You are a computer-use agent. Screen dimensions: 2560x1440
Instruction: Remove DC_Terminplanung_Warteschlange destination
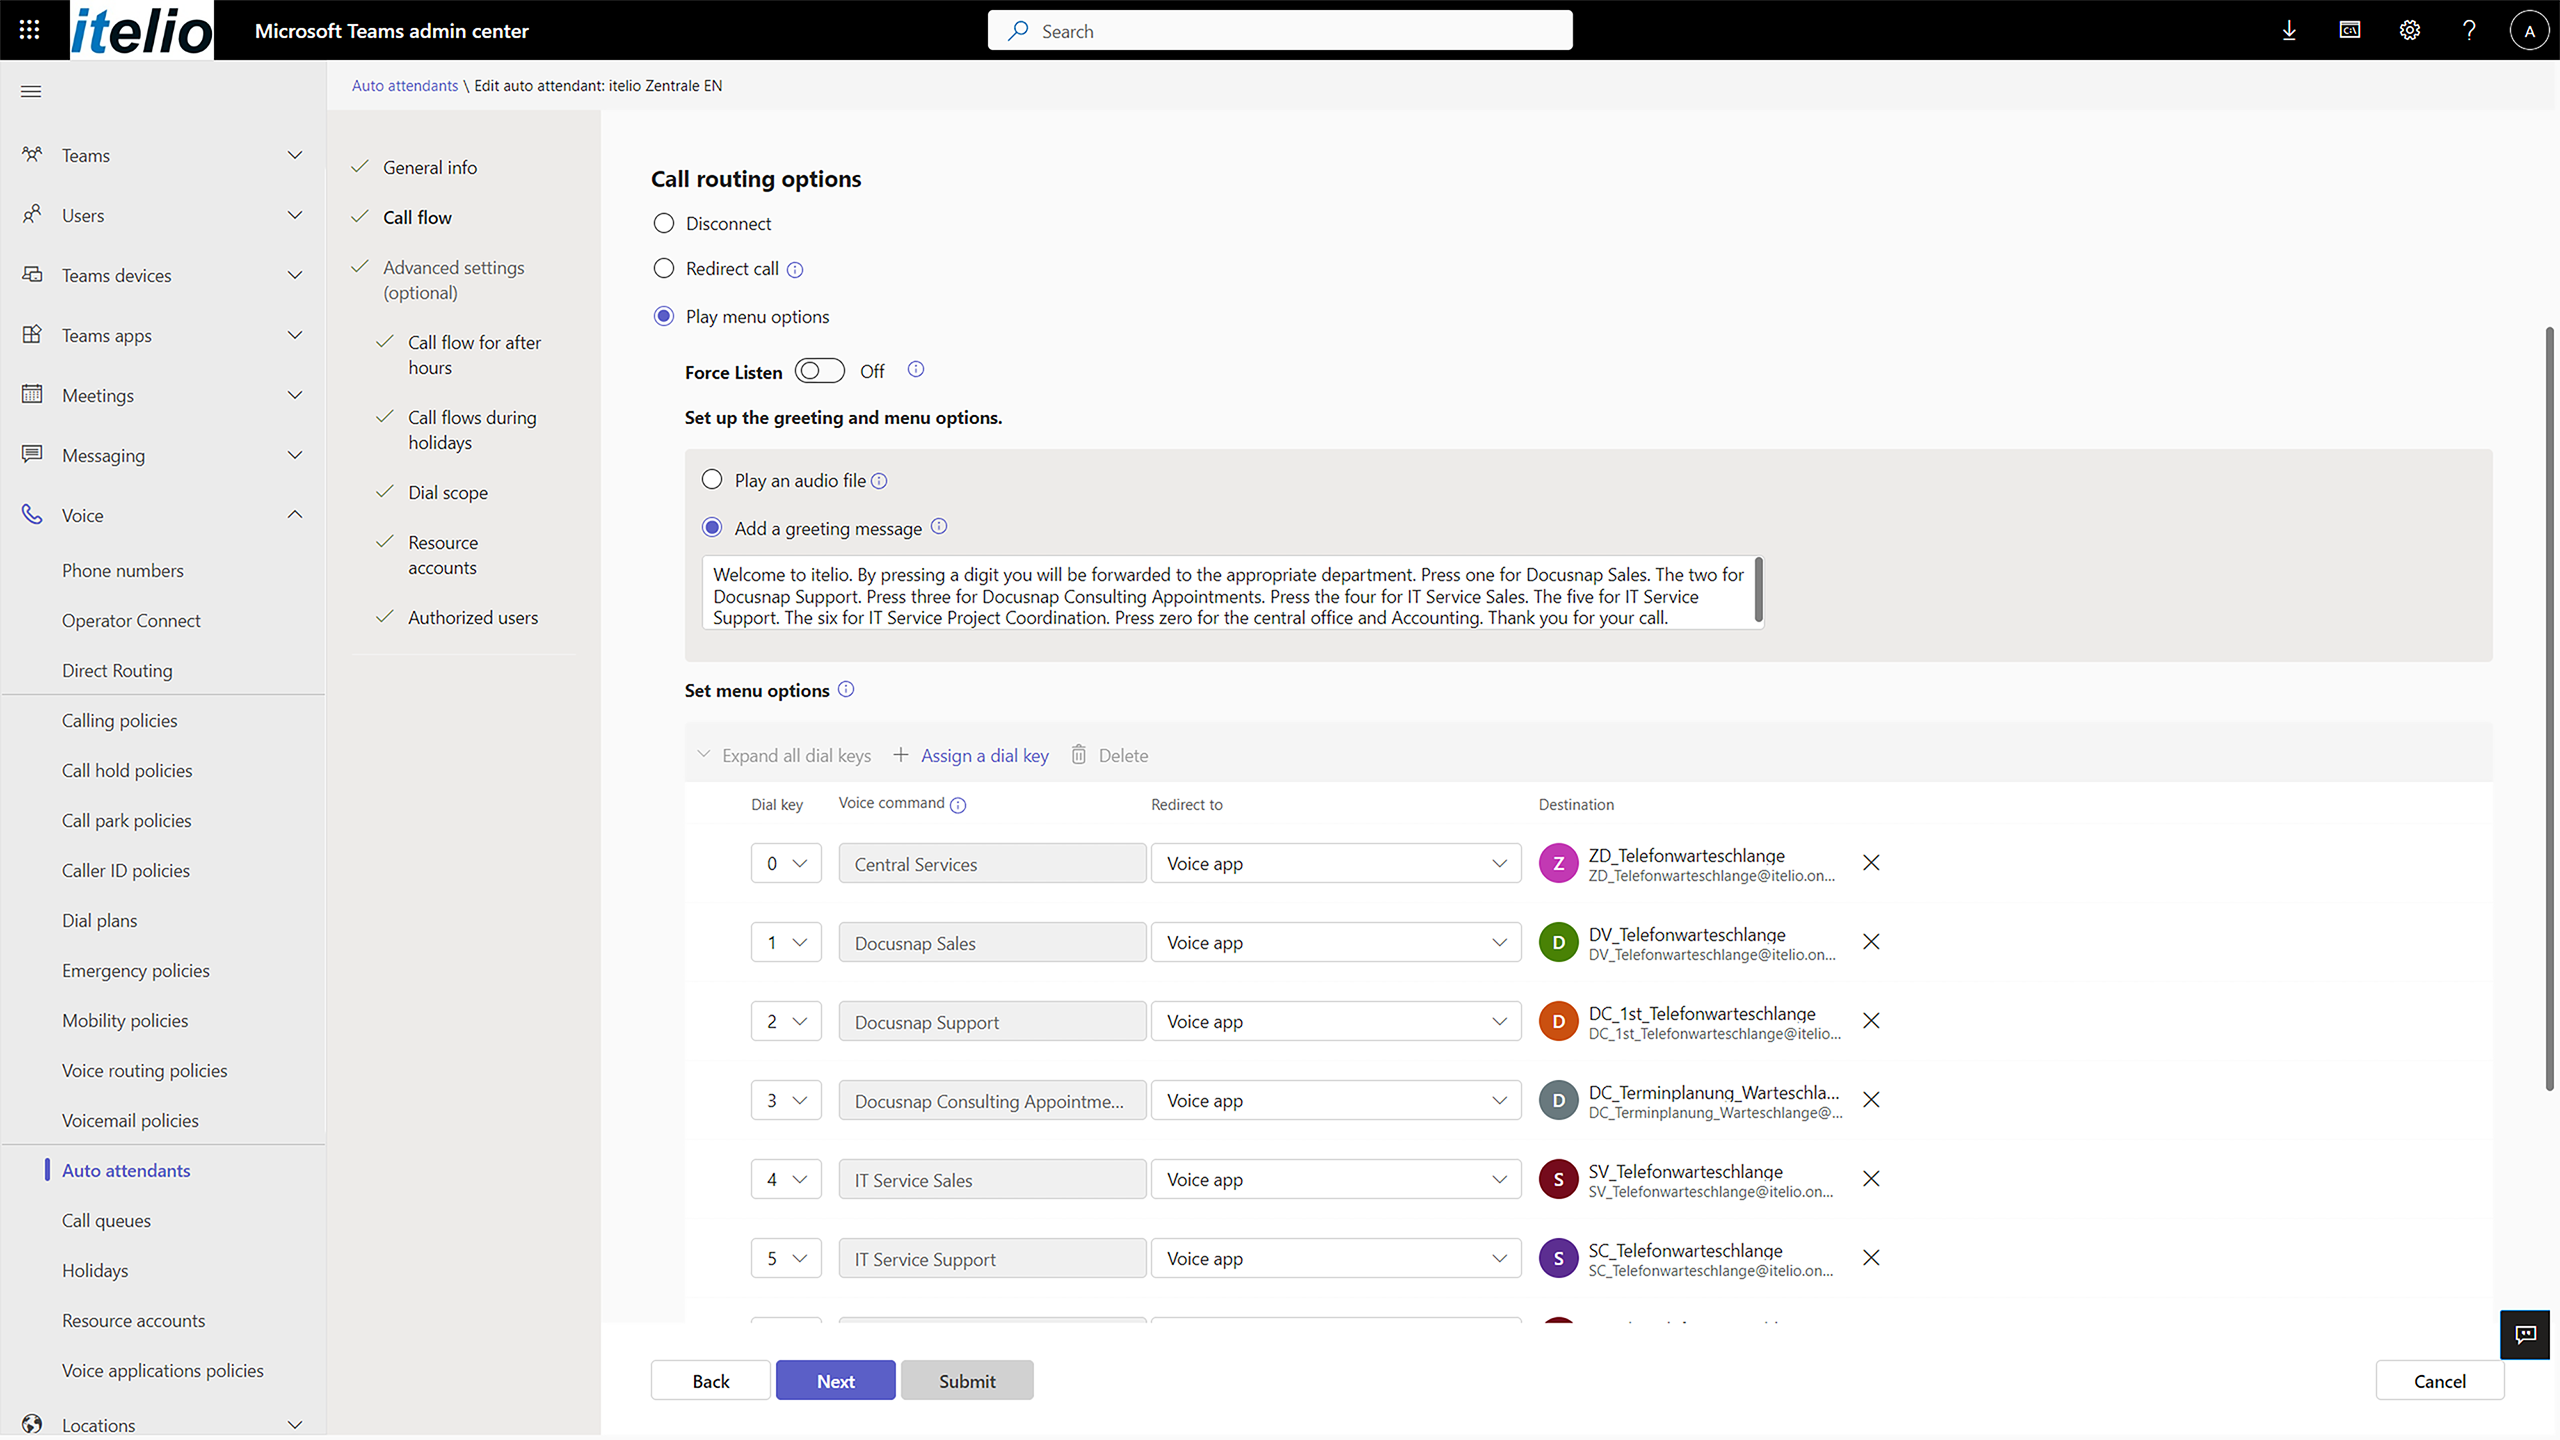pos(1871,1099)
